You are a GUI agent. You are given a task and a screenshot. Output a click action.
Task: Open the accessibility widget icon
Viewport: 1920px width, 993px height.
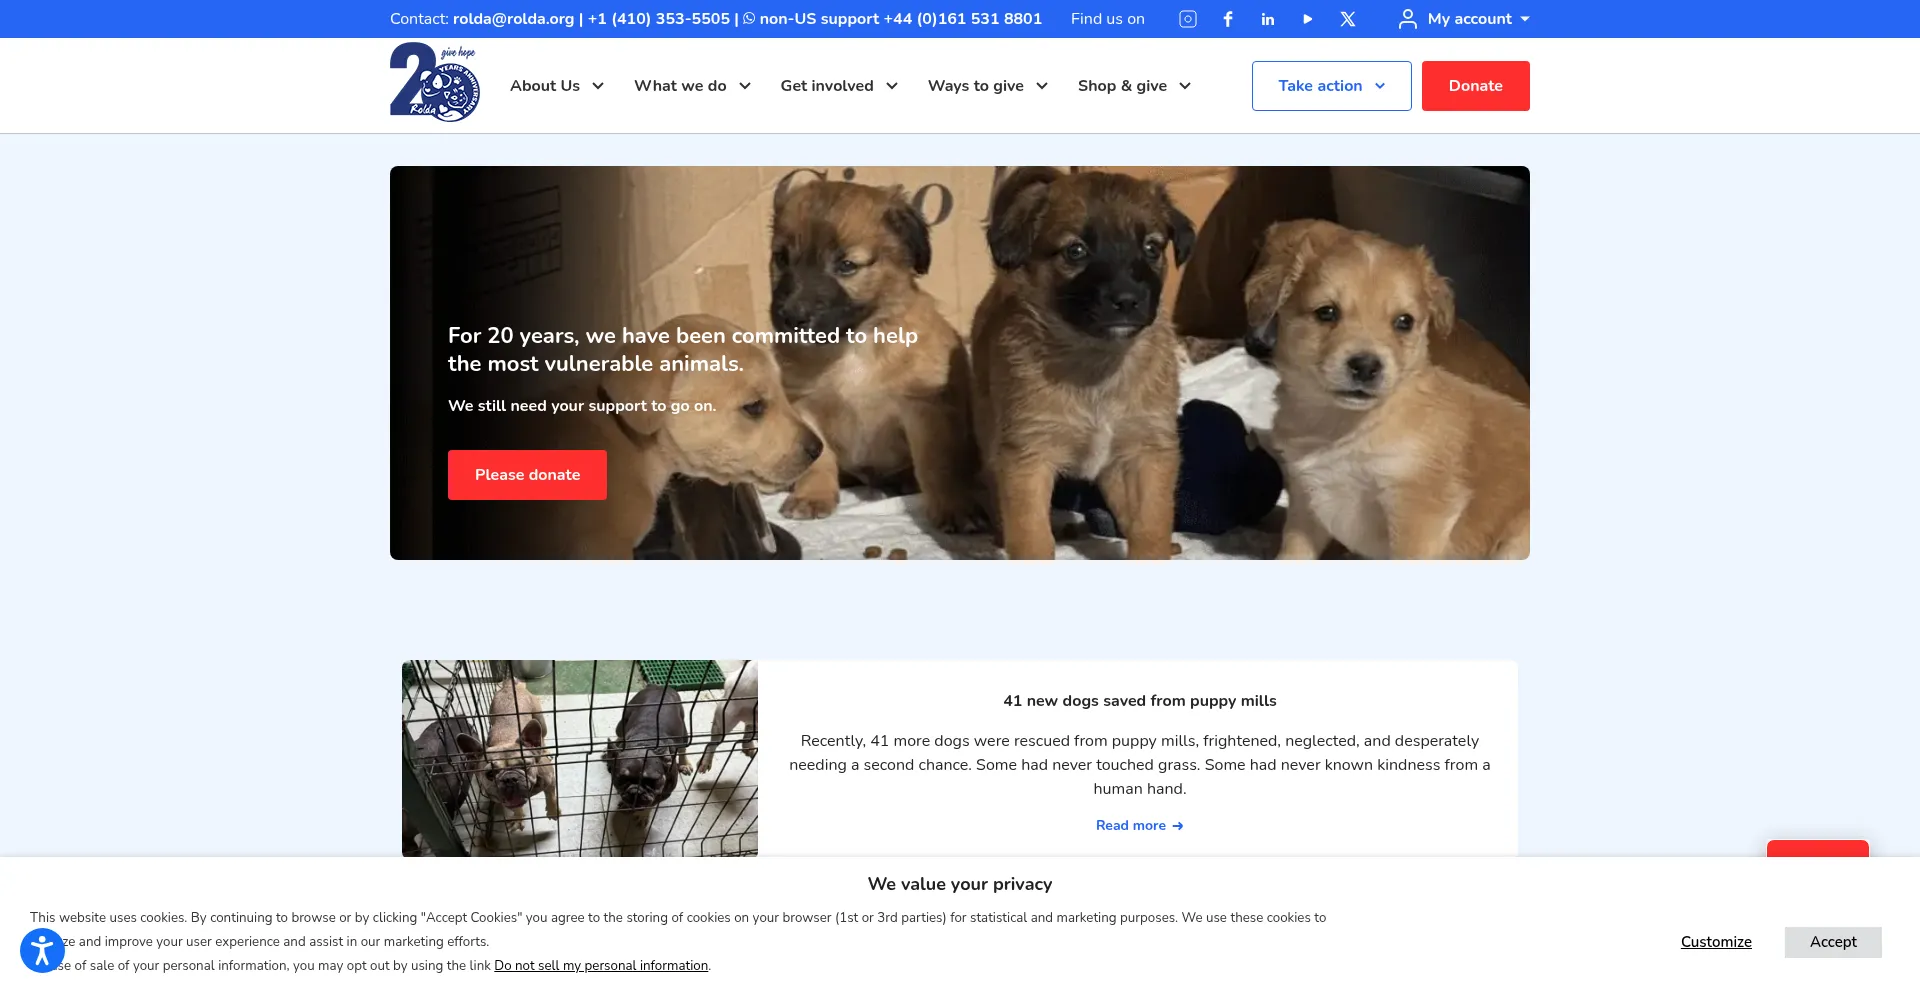coord(42,950)
